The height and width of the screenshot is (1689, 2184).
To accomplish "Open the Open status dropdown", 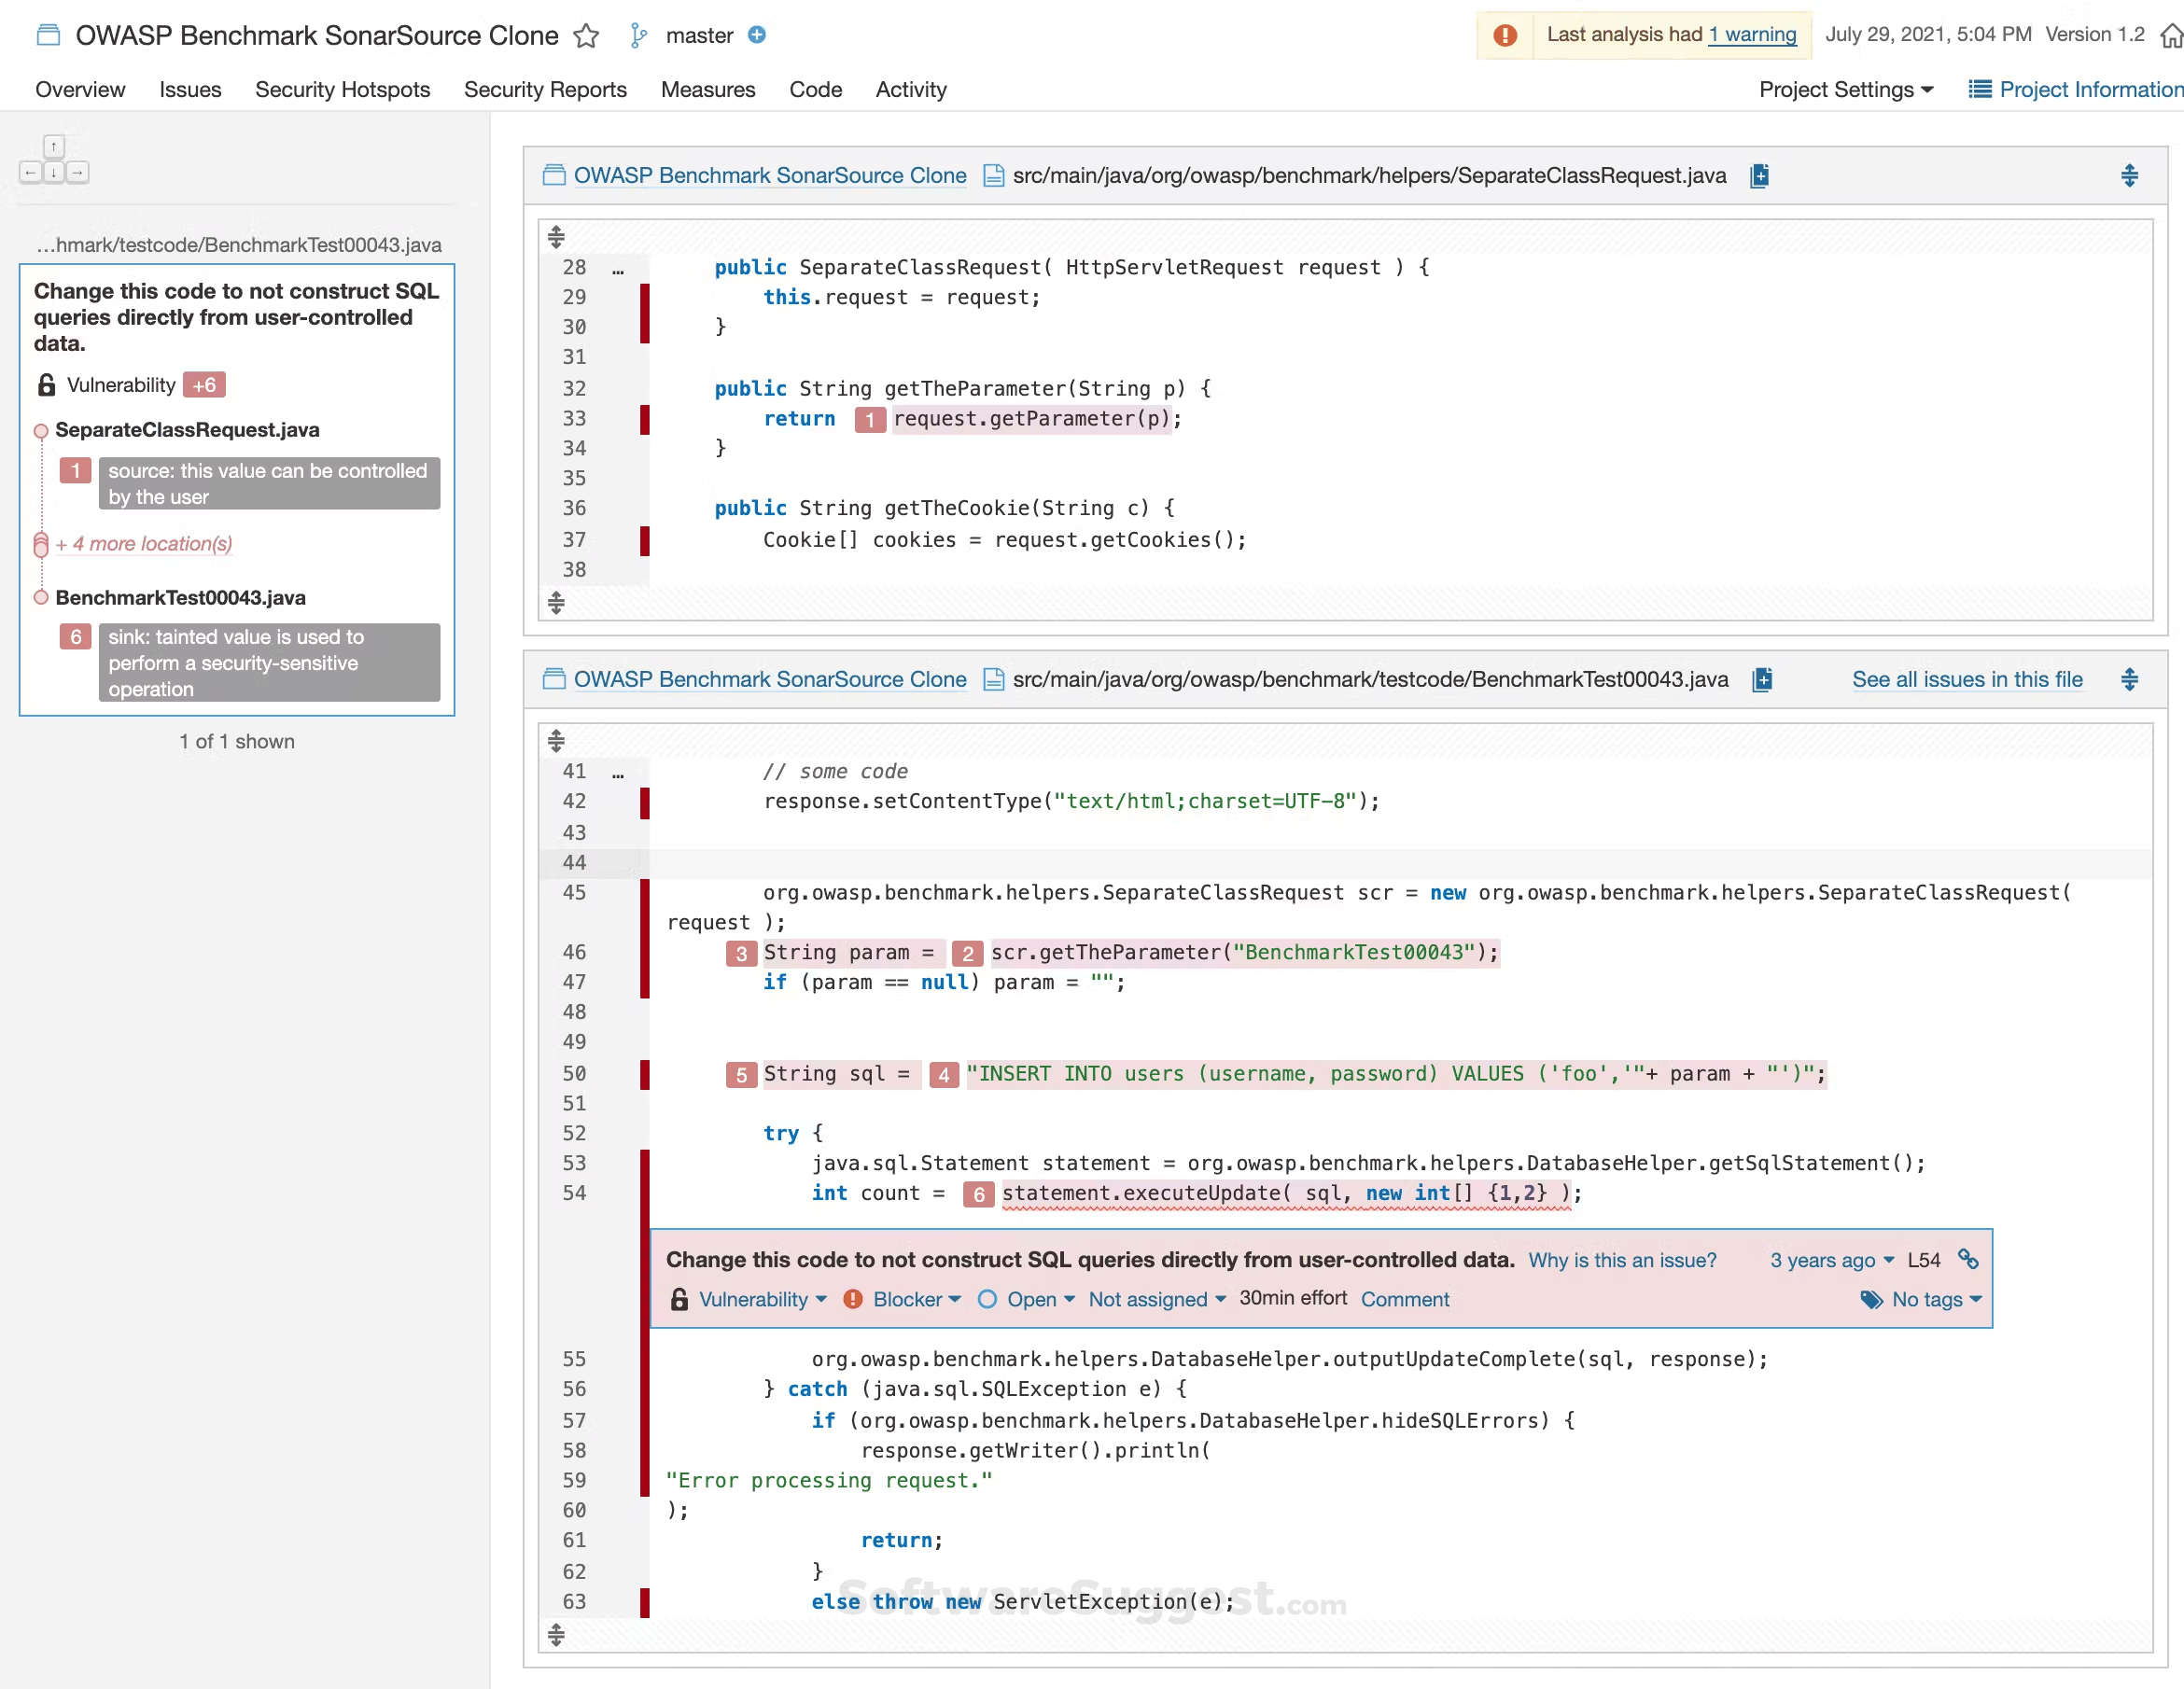I will pos(1041,1300).
